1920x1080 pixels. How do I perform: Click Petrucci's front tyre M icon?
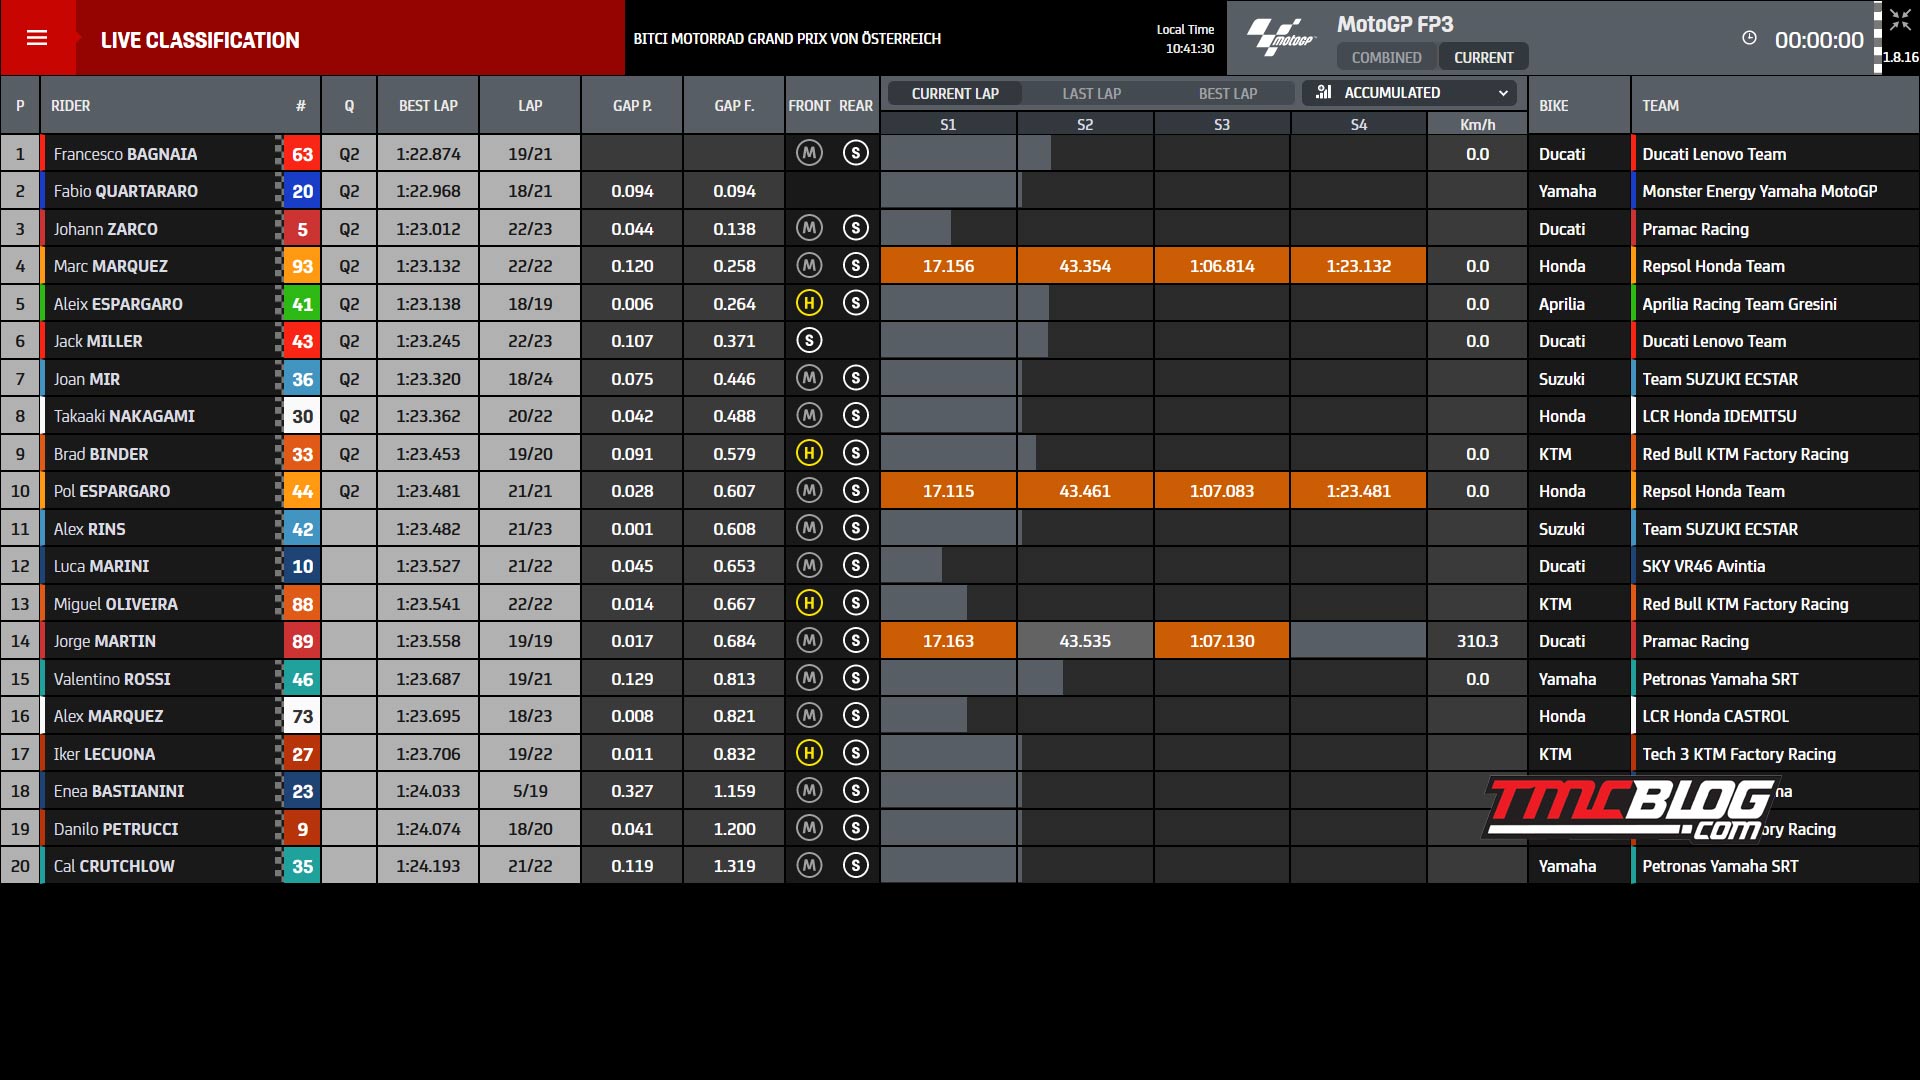click(x=809, y=828)
